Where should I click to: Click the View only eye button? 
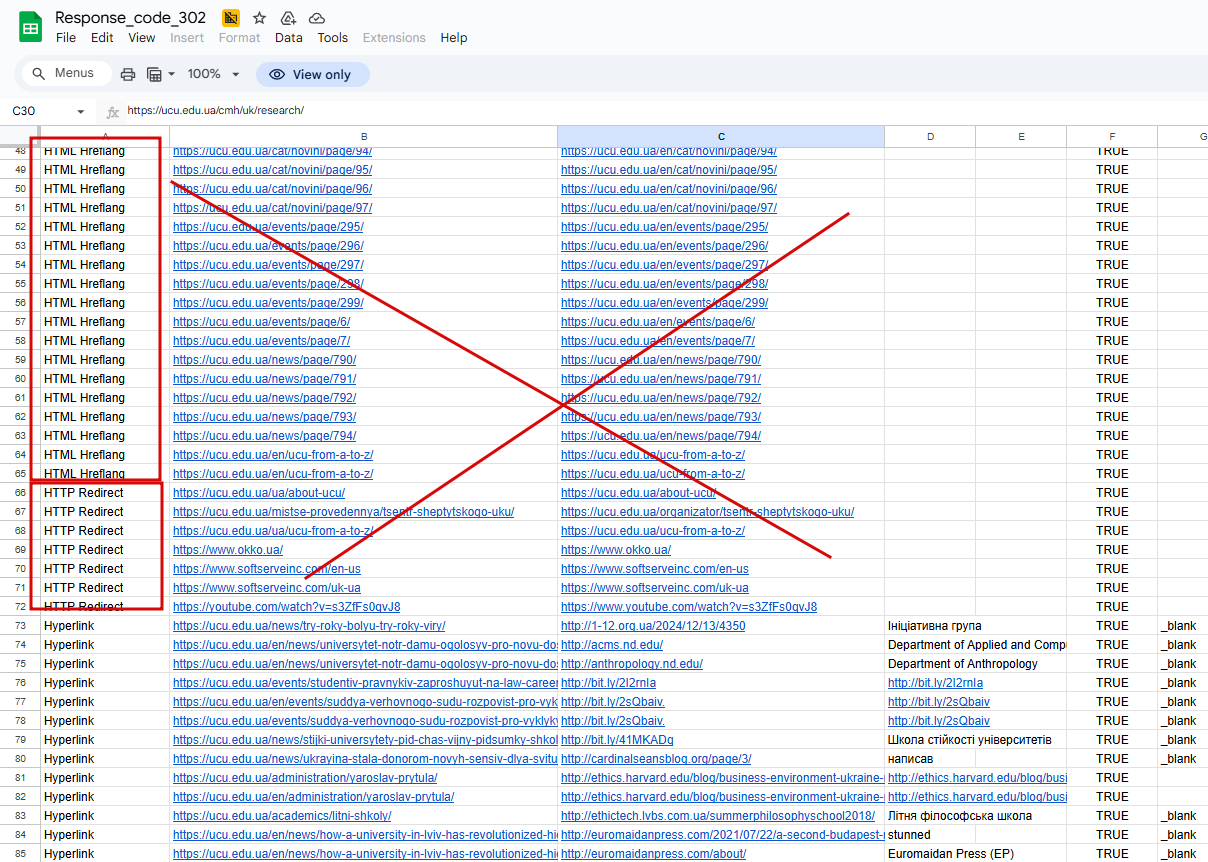pos(312,74)
